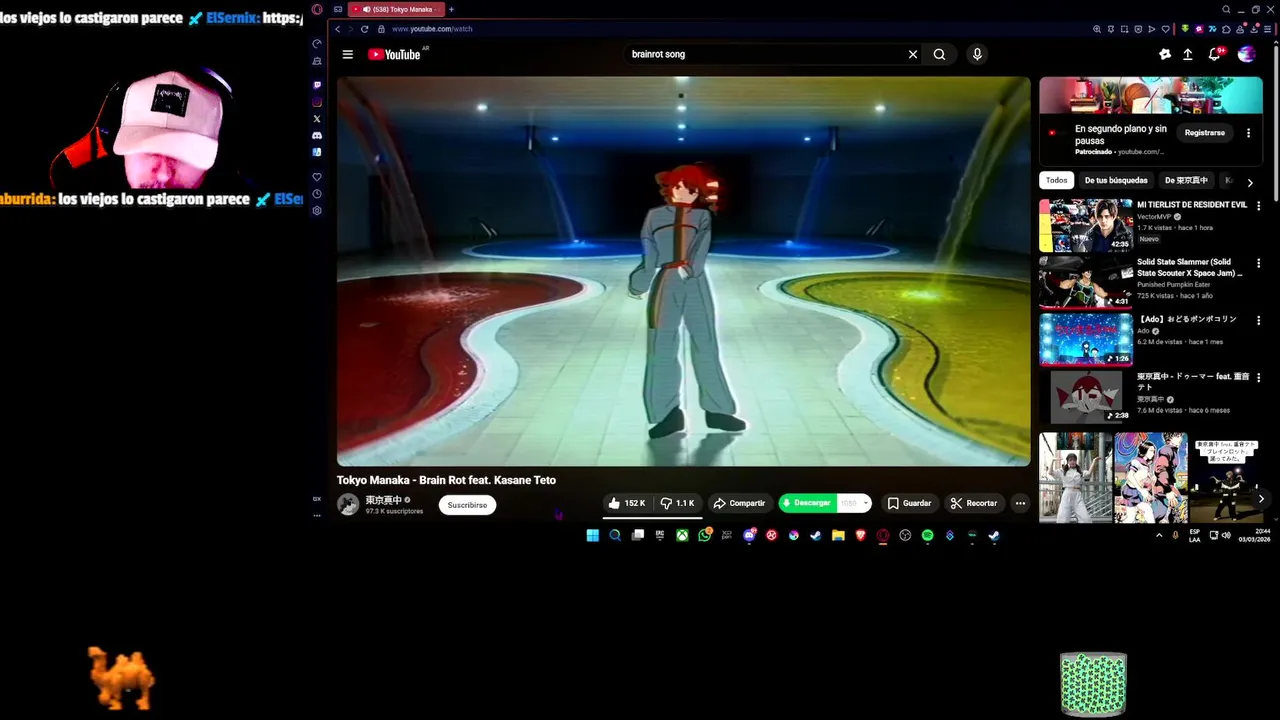
Task: Go to YouTube home via logo
Action: pyautogui.click(x=394, y=54)
